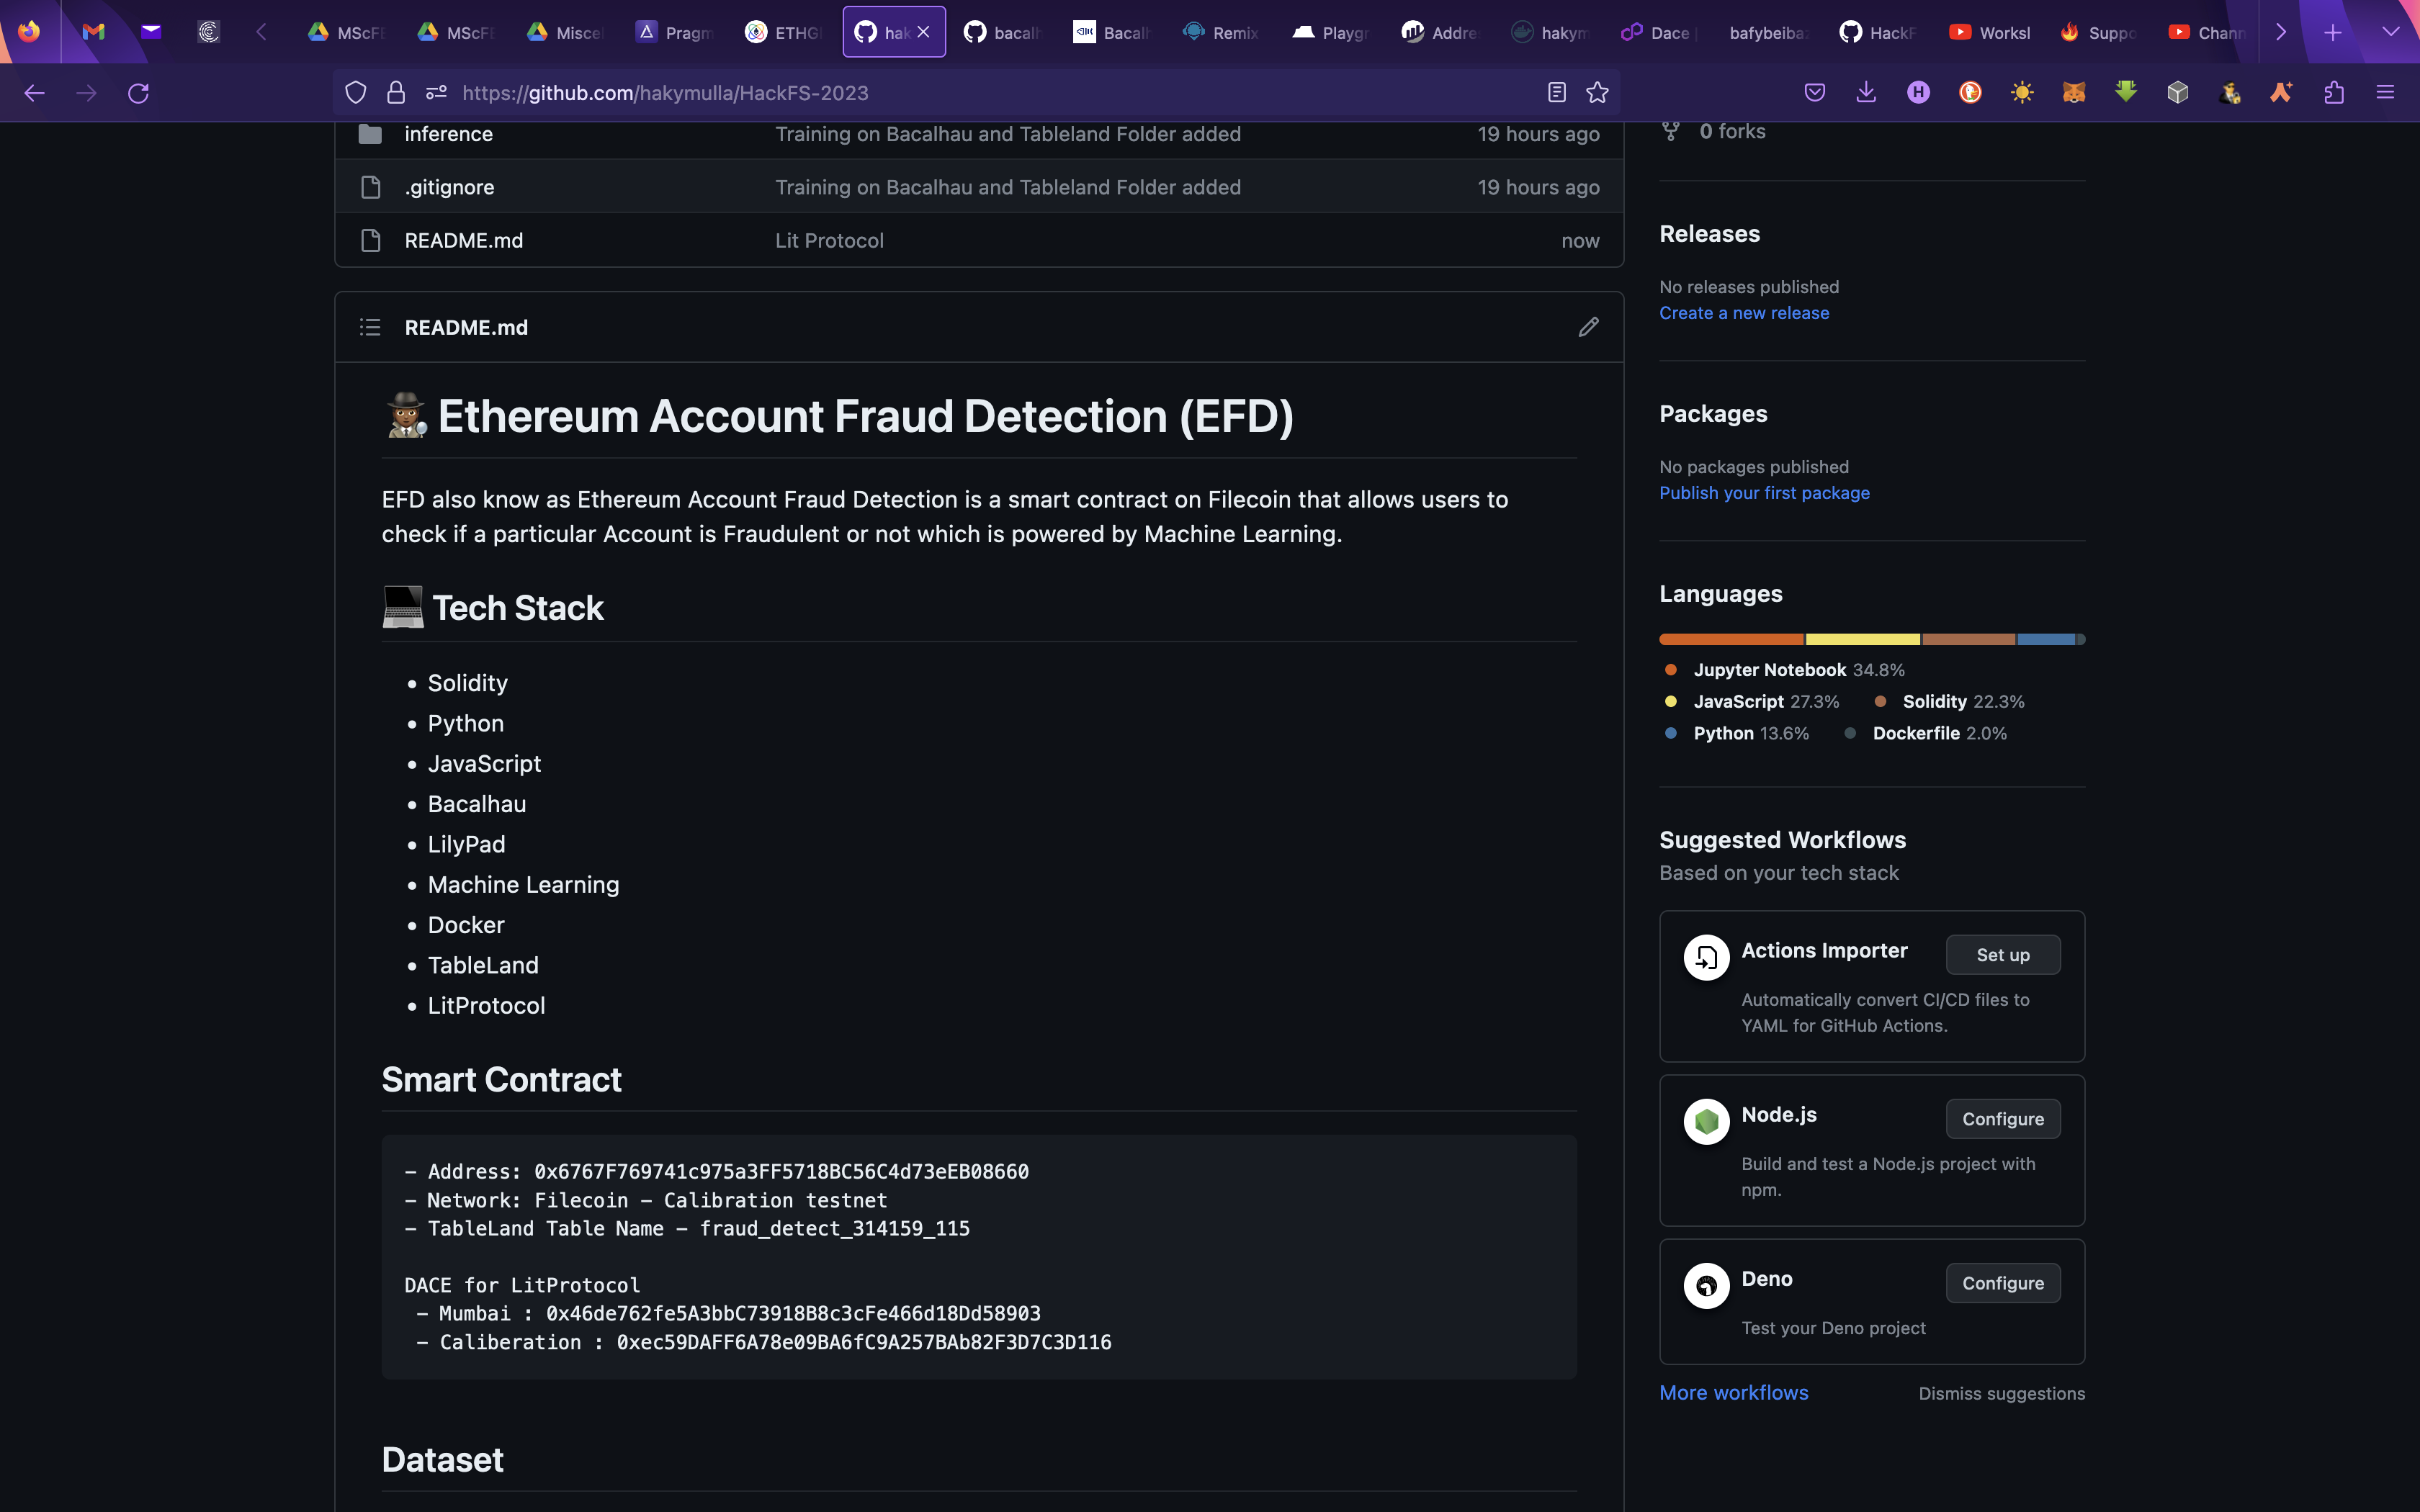Open the ProtonMail pinned tab
2420x1512 pixels.
pos(151,32)
